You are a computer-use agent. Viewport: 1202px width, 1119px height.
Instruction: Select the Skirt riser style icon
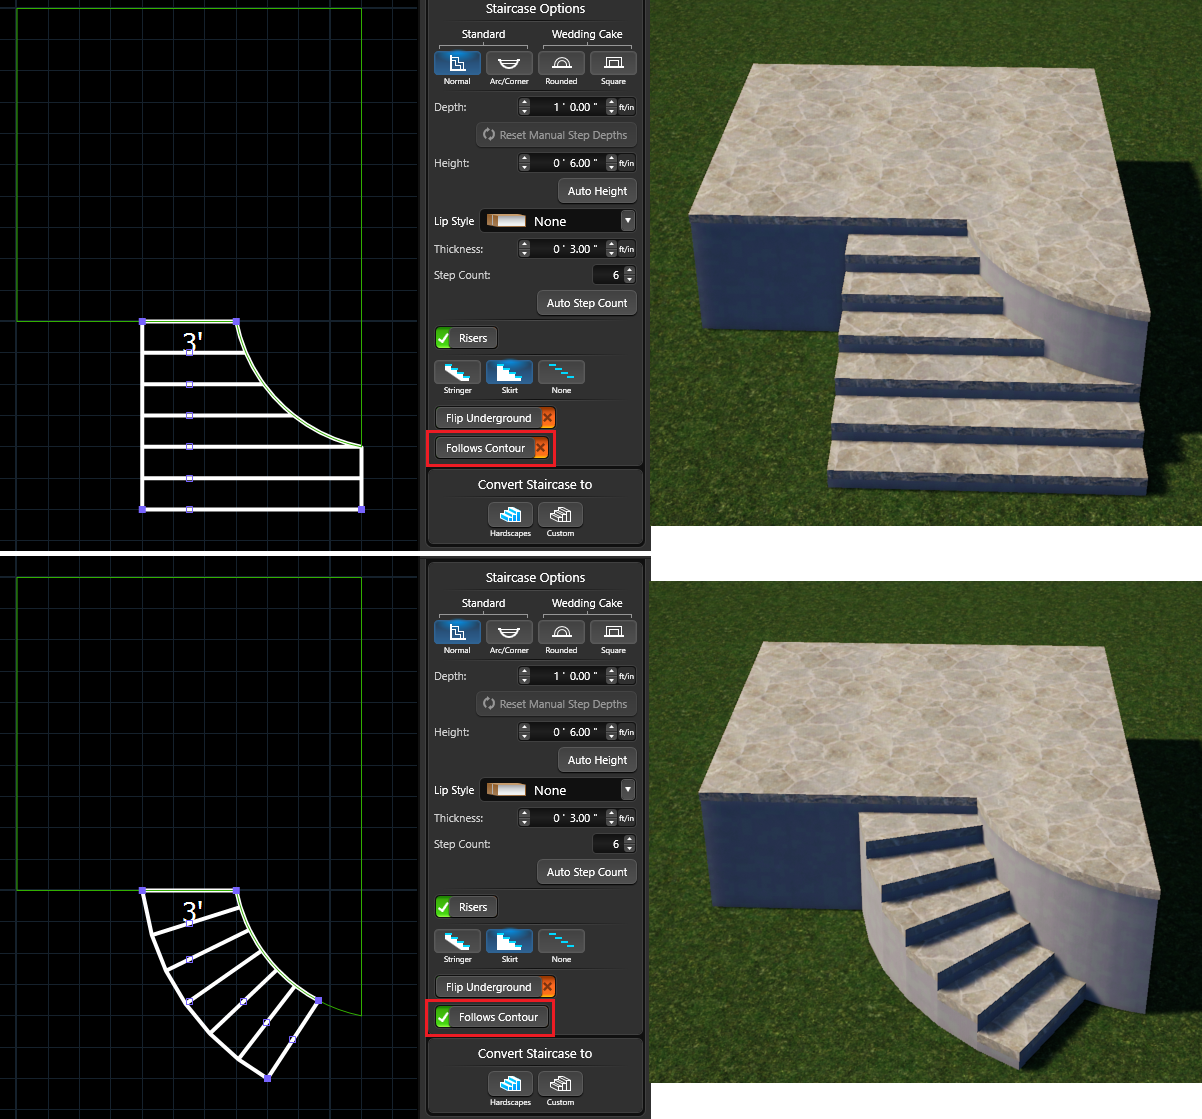[509, 371]
